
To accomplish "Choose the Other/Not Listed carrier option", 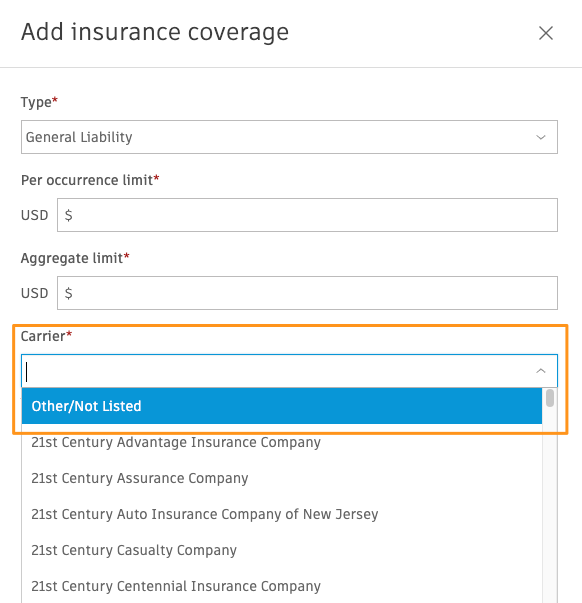I will (x=282, y=406).
